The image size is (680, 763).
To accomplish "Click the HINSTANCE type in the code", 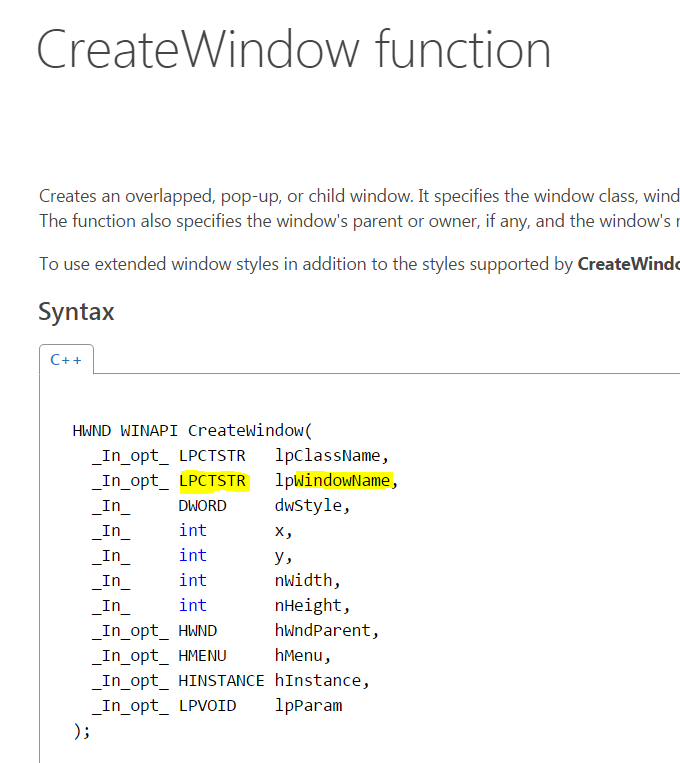I will coord(222,681).
